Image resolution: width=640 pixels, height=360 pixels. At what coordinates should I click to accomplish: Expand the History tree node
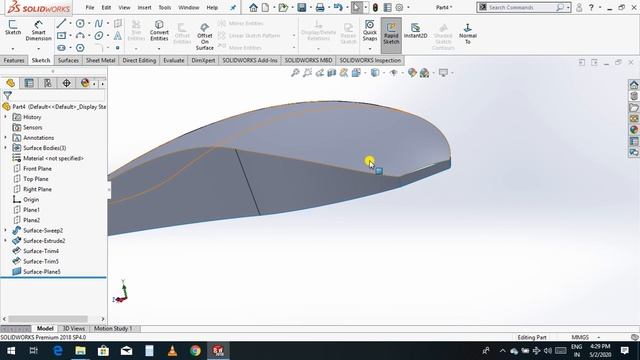5,117
